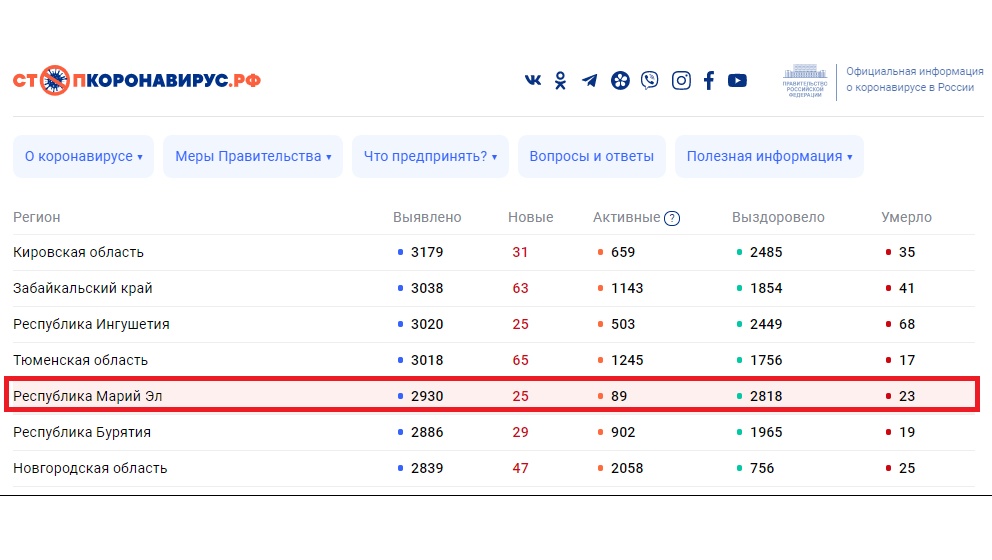Open the Что предпринять? dropdown
The width and height of the screenshot is (992, 560).
[x=430, y=156]
